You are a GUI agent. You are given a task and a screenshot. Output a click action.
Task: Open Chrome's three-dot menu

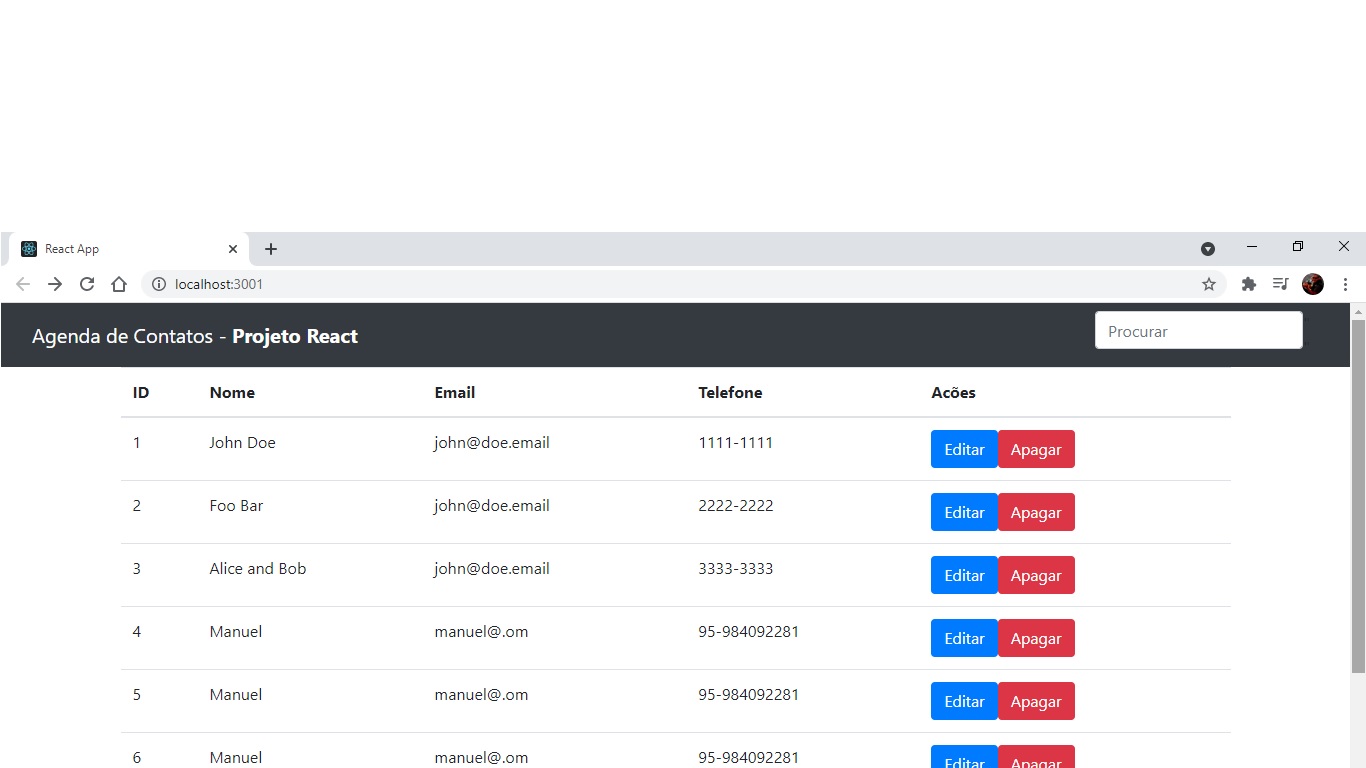1346,284
